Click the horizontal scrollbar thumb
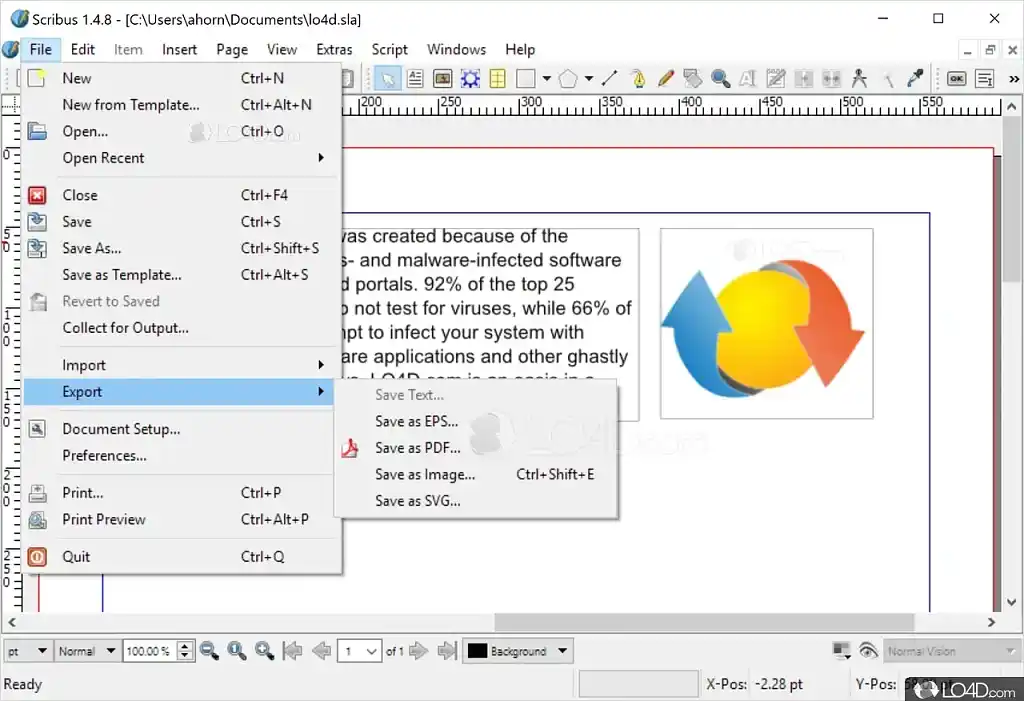 [x=703, y=622]
